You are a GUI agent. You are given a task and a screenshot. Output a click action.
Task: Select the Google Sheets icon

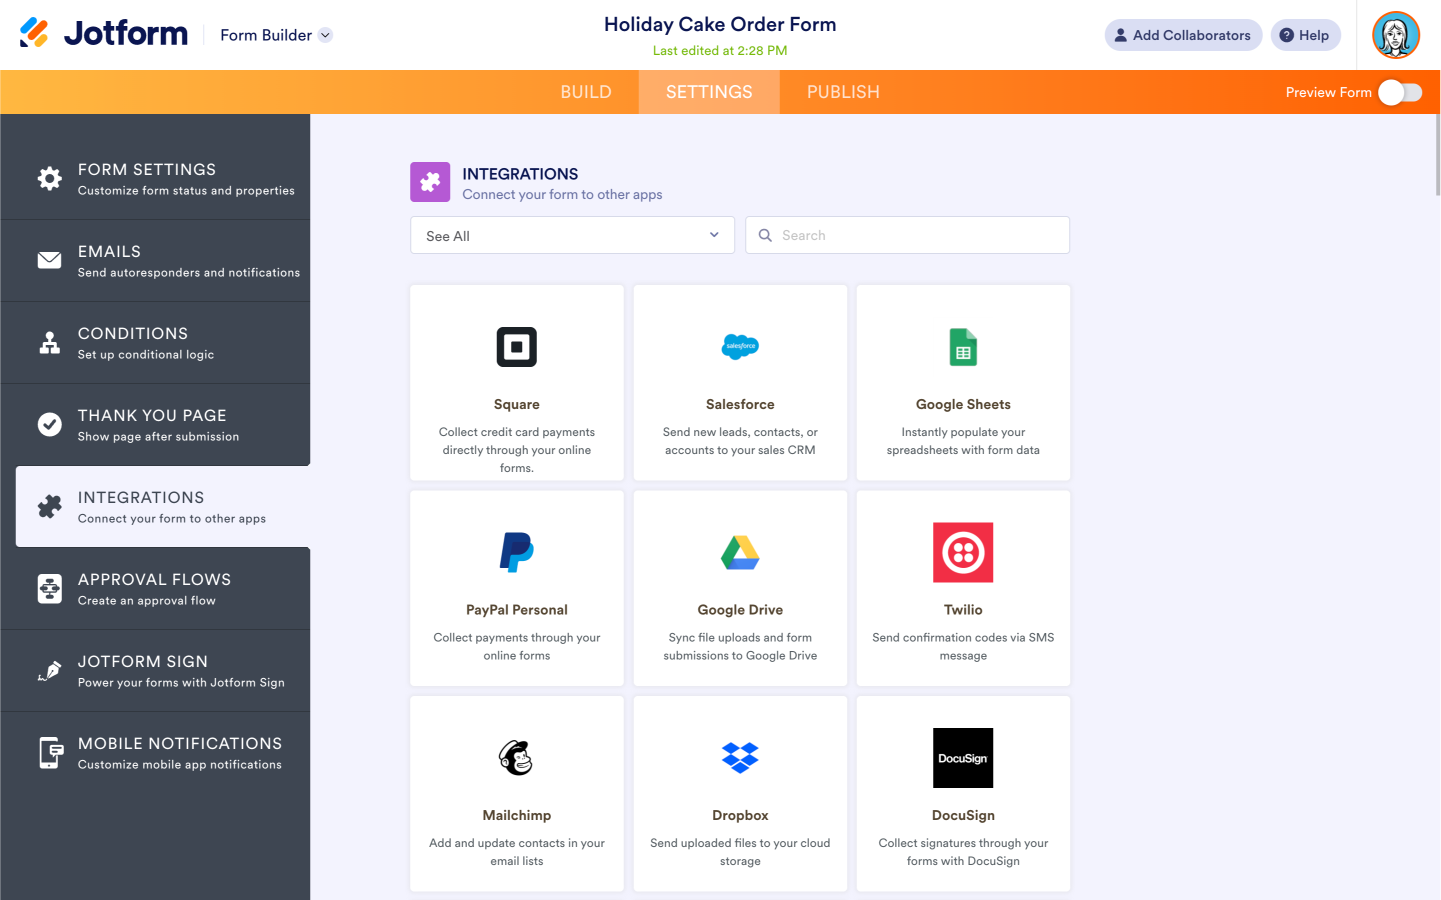pos(963,347)
